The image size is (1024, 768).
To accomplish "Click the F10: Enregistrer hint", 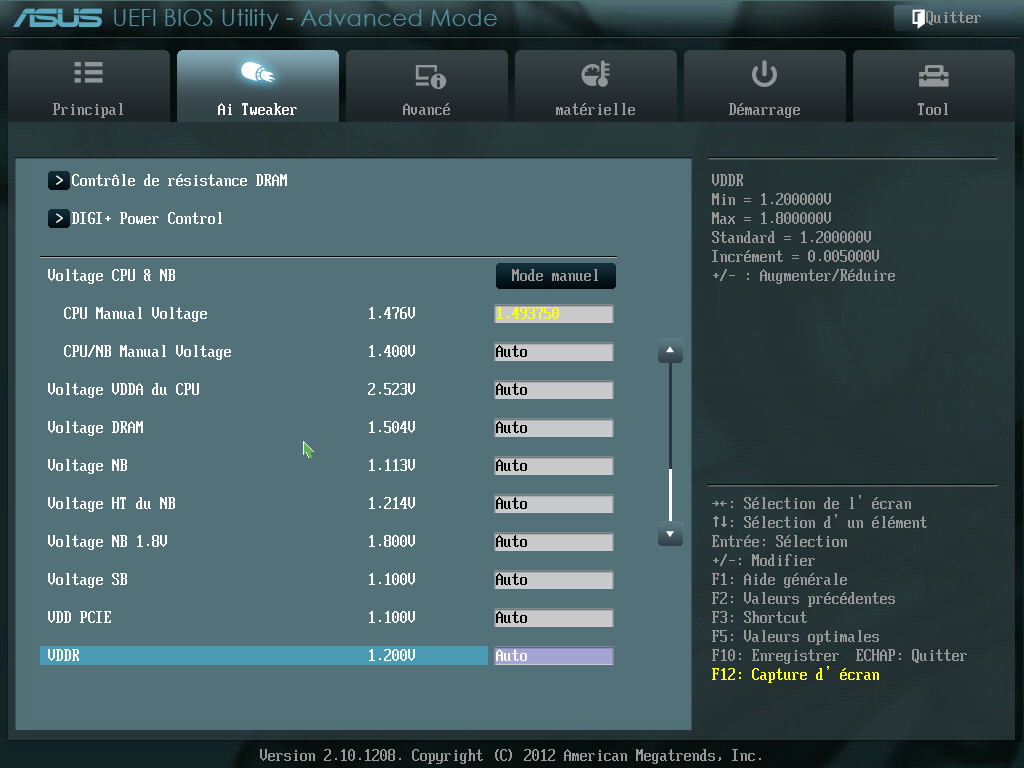I will [x=775, y=656].
